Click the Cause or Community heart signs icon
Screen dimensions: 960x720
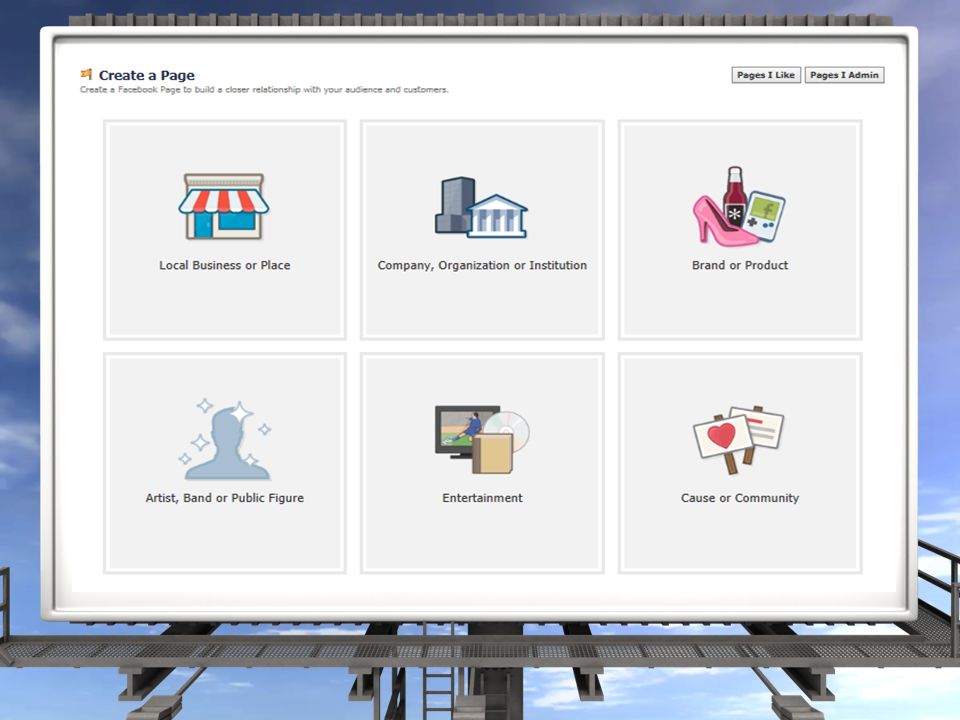pos(739,440)
